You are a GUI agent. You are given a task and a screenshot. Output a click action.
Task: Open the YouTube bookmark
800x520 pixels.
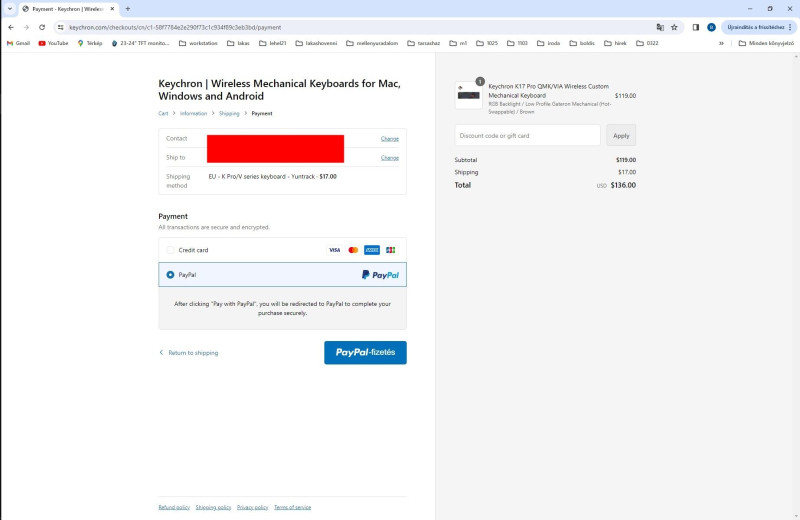(53, 43)
